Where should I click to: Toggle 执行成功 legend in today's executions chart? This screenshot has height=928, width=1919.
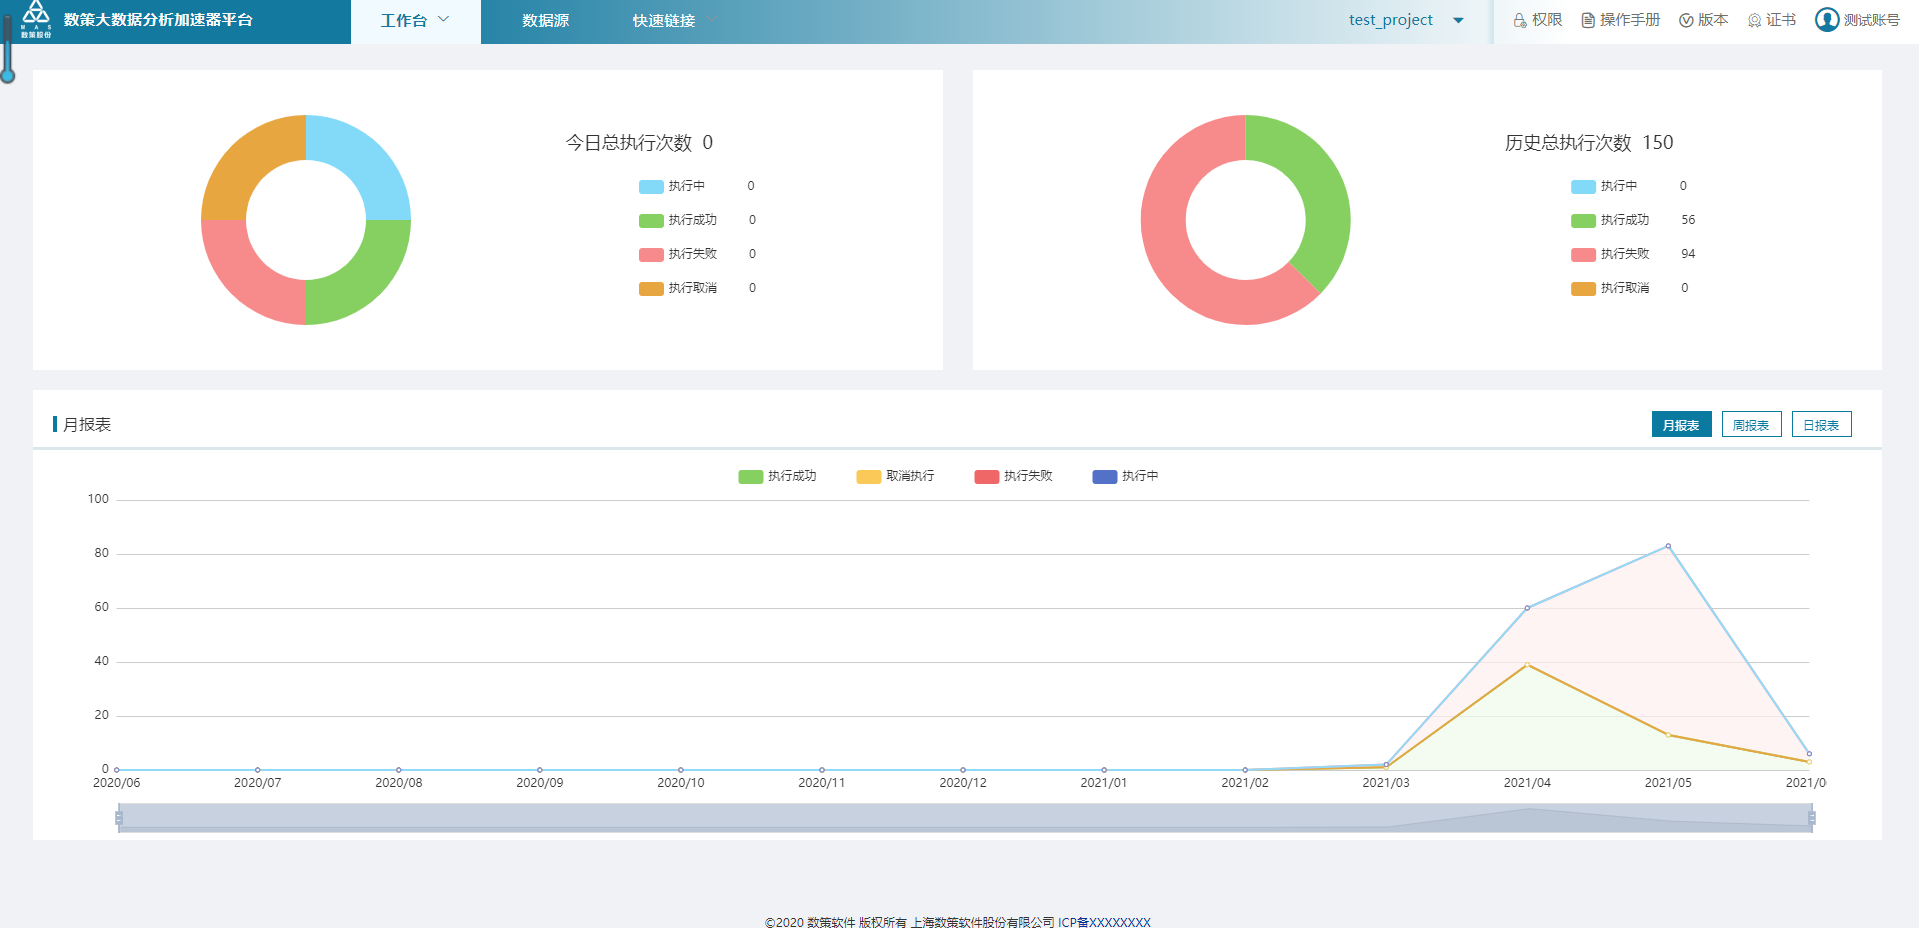click(x=678, y=220)
